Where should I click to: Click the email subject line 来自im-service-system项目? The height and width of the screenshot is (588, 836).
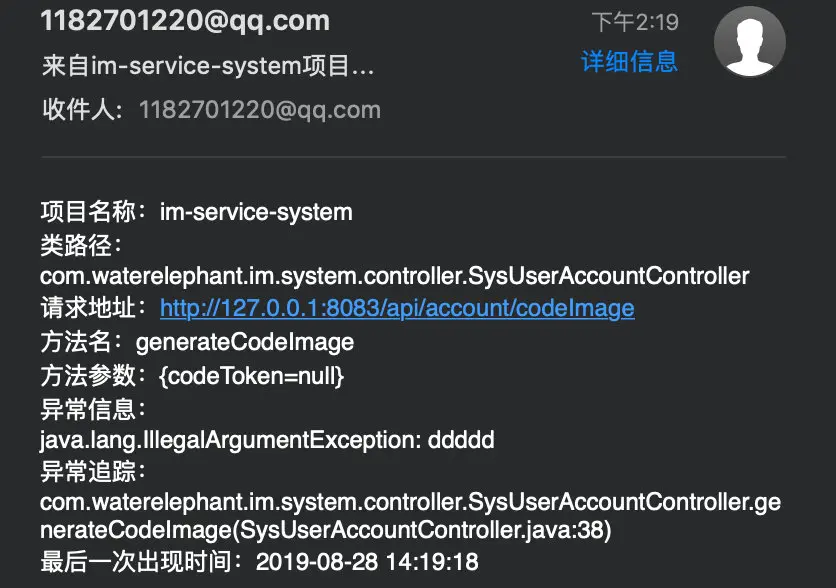(x=208, y=66)
